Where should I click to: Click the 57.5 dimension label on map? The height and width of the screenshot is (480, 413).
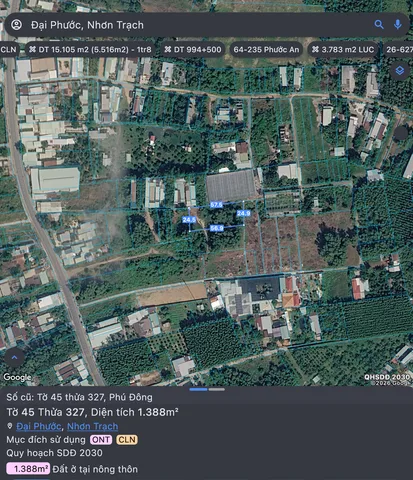(x=216, y=205)
